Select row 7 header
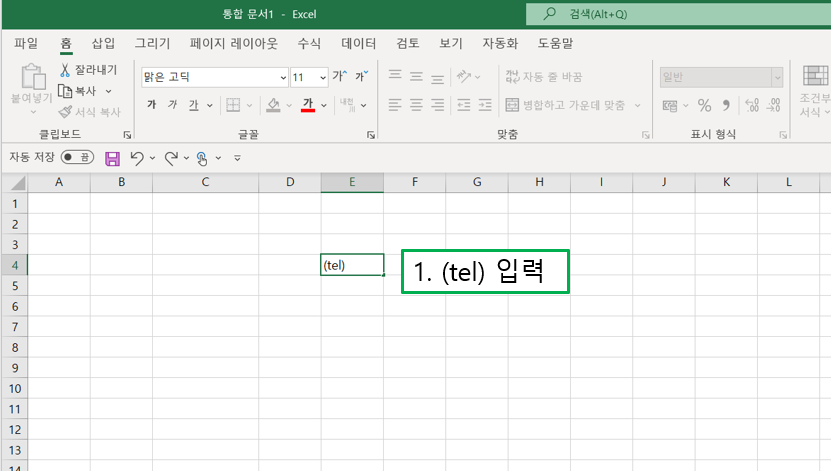This screenshot has height=471, width=831. click(x=15, y=327)
